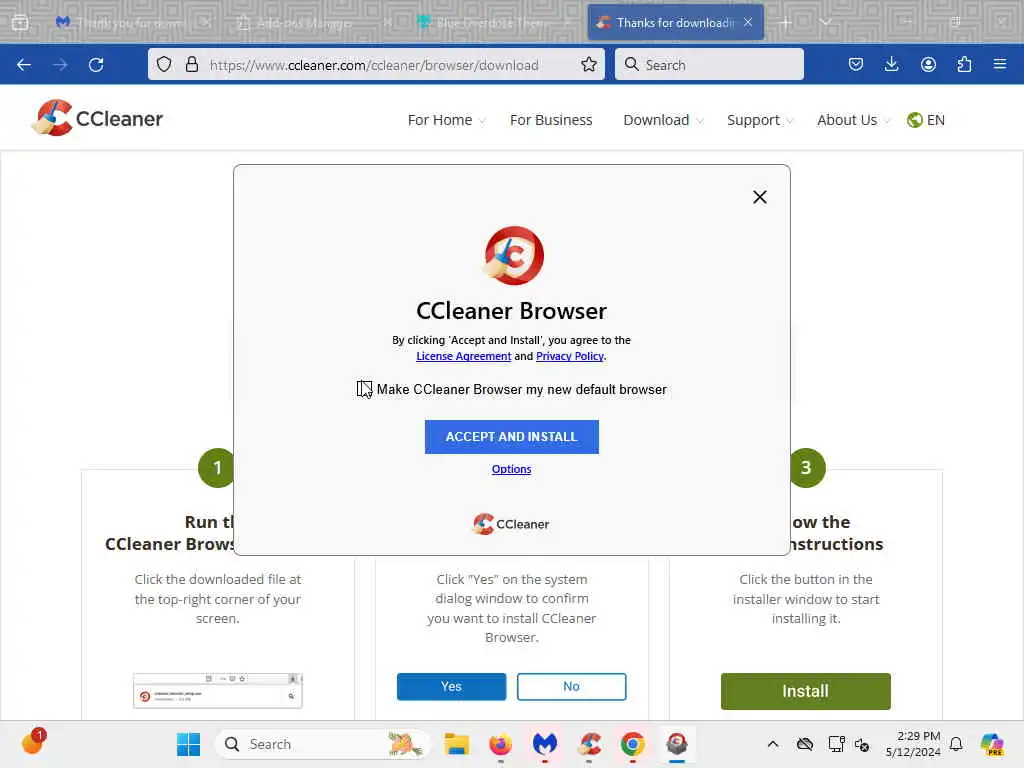Click the muted volume tray icon
Screen dimensions: 1024x768
pos(862,744)
